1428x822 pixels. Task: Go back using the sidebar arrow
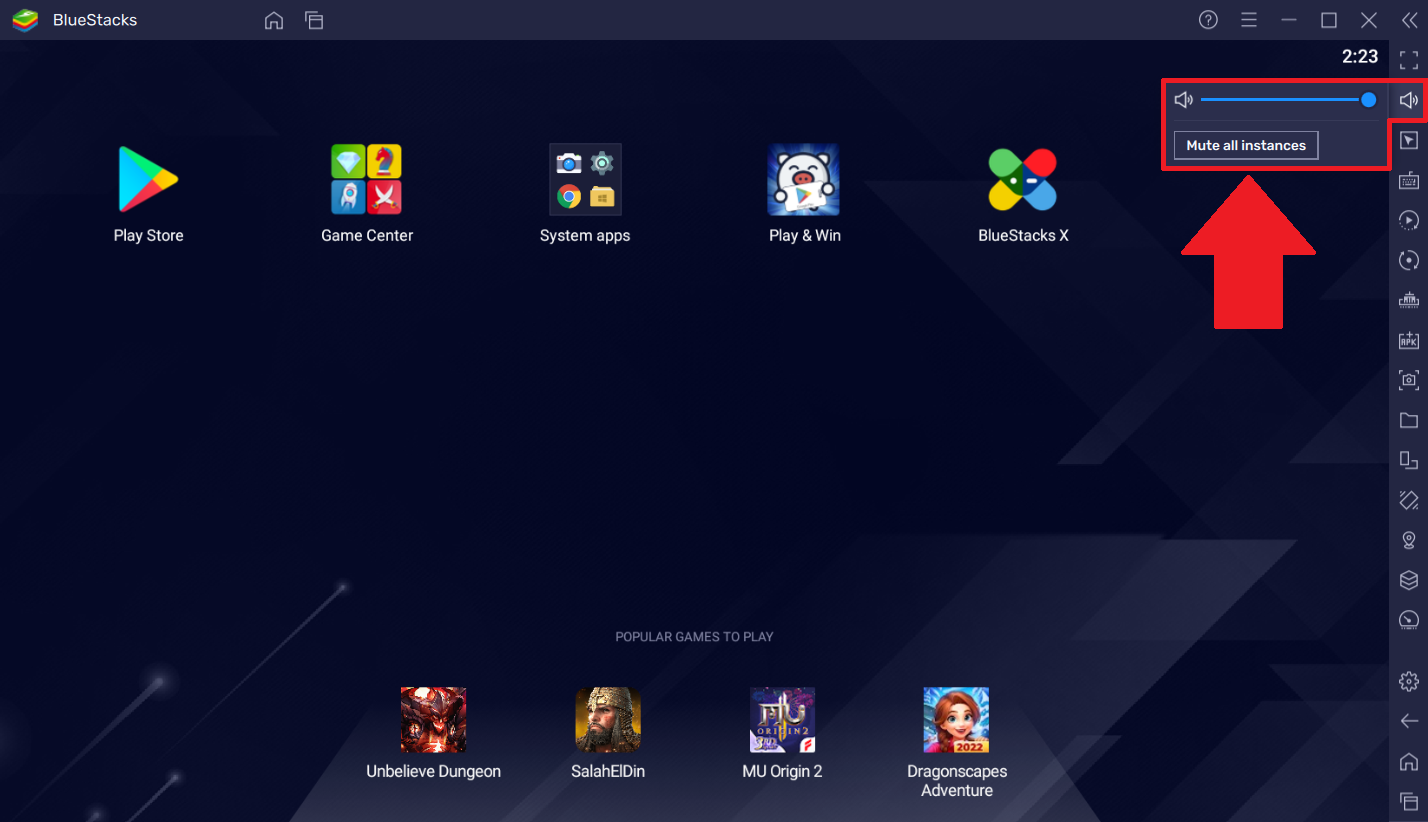click(1408, 720)
